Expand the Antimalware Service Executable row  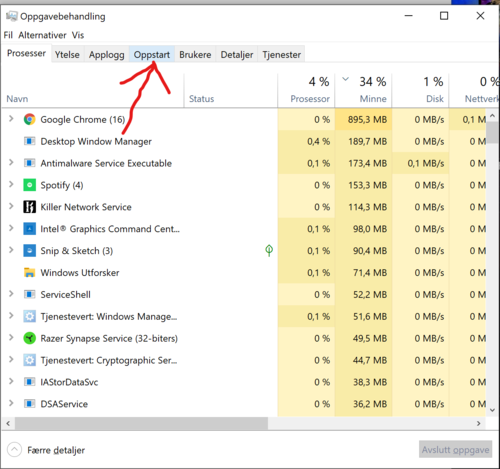click(x=11, y=163)
